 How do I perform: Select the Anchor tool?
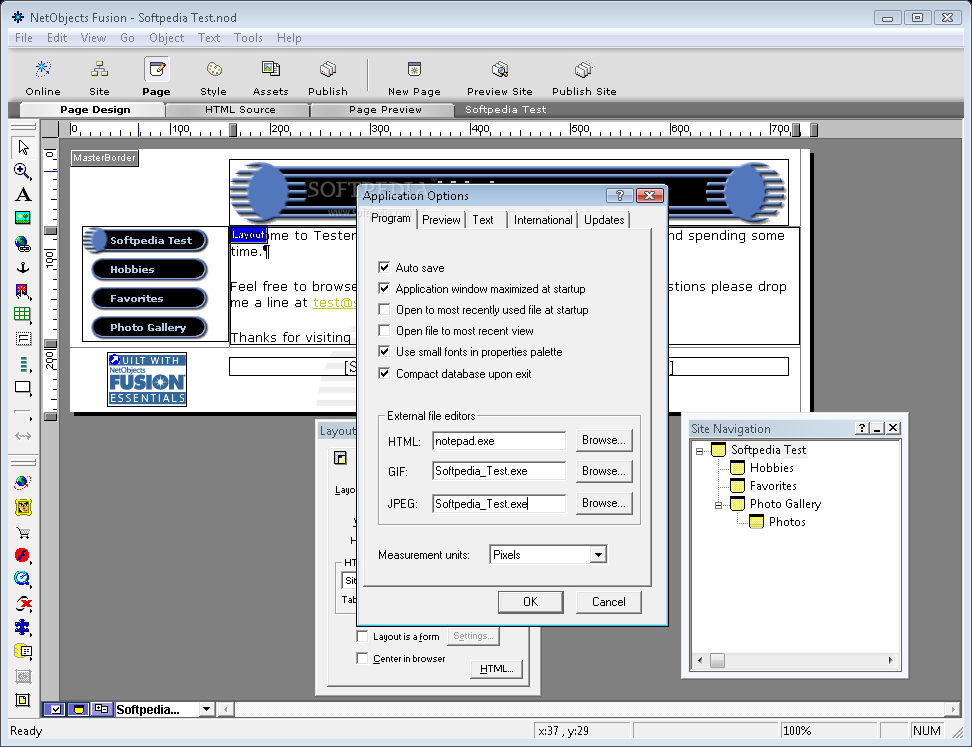(x=23, y=267)
